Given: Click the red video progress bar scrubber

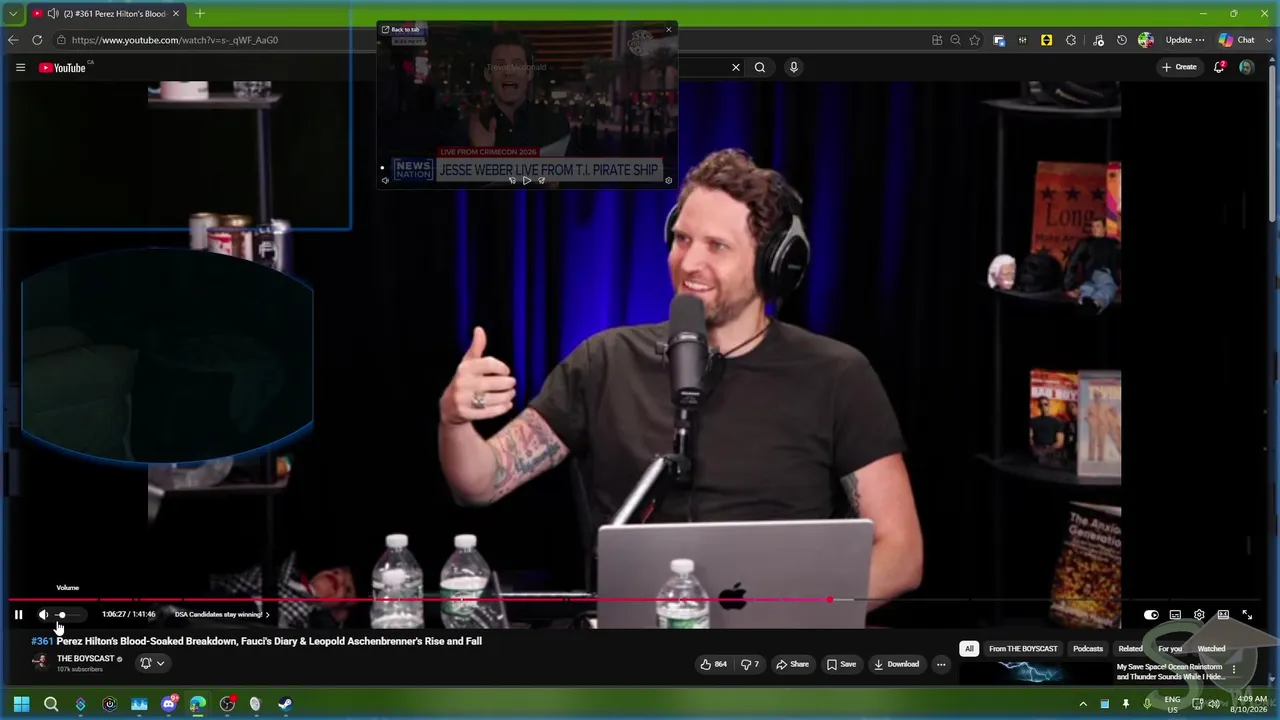Looking at the screenshot, I should tap(830, 600).
